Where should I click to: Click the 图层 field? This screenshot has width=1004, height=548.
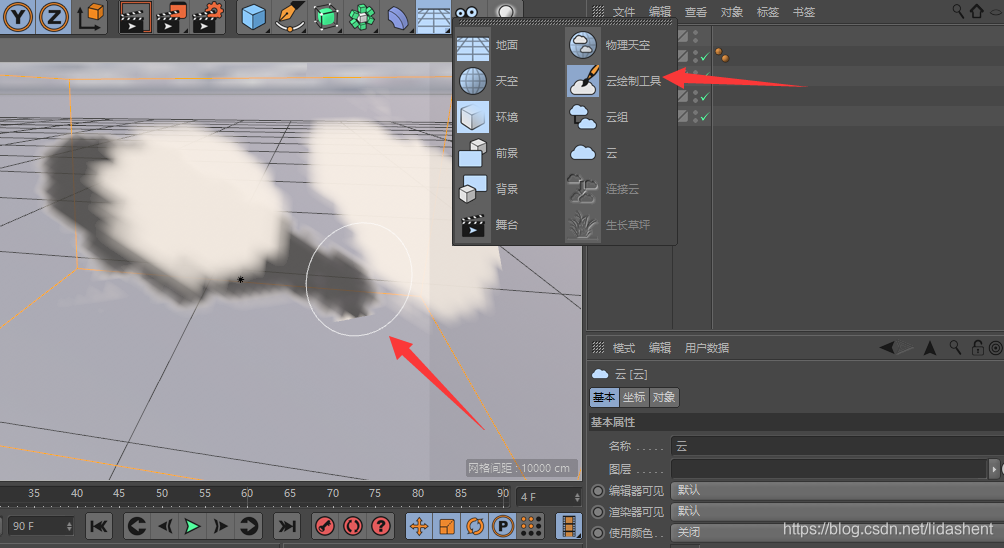tap(829, 469)
